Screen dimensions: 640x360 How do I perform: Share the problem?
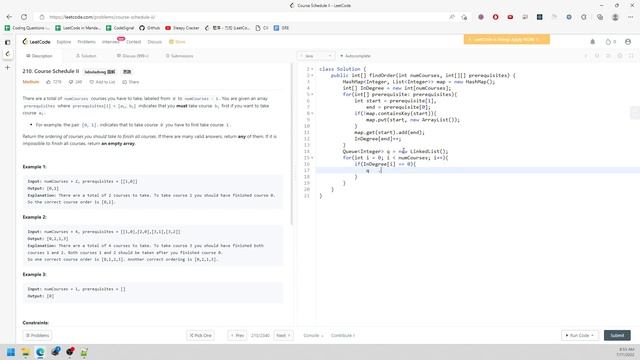point(131,82)
